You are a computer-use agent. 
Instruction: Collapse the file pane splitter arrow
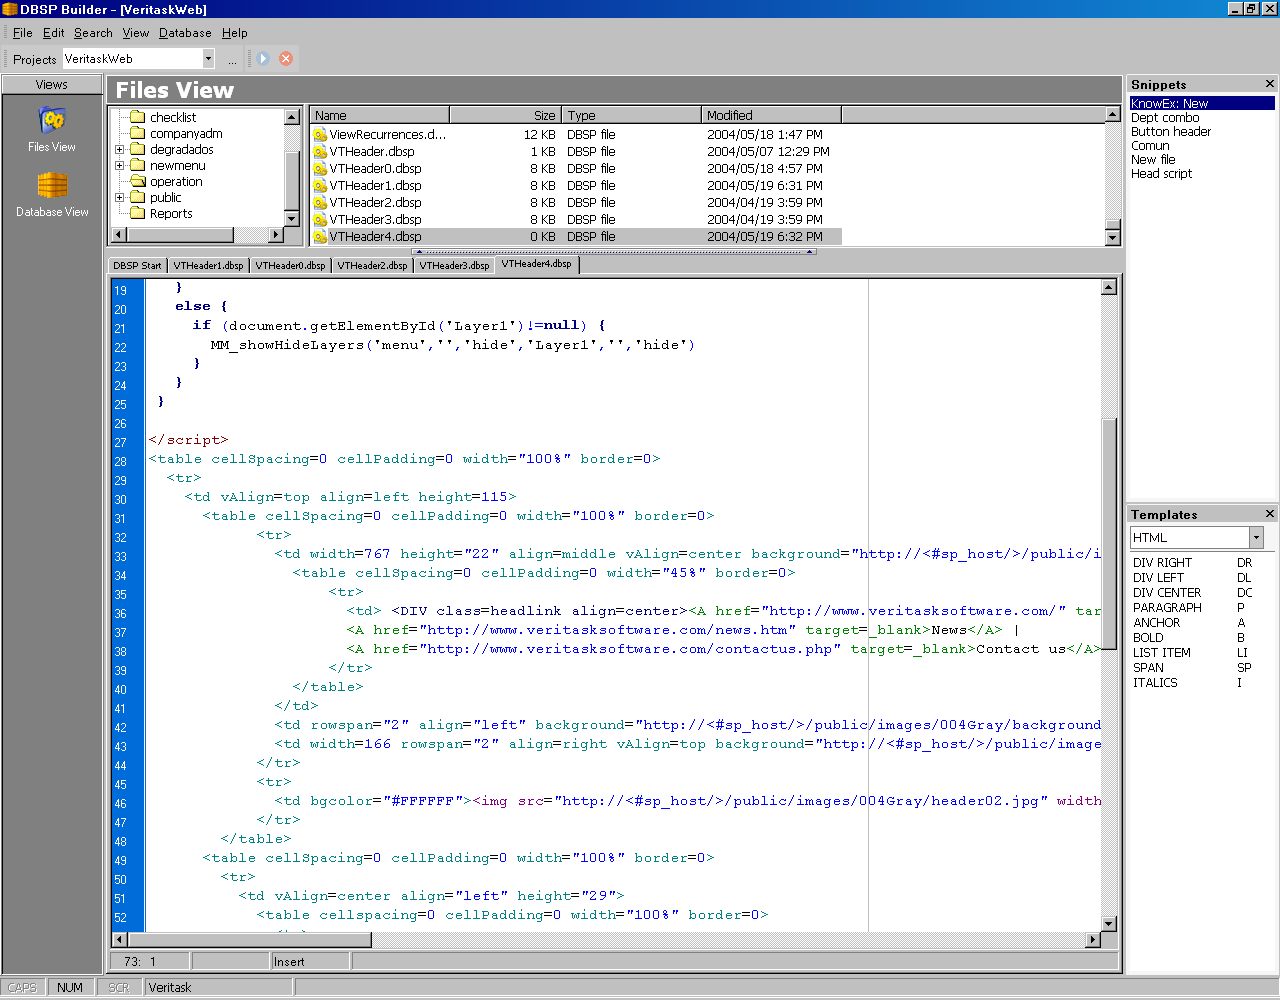click(x=615, y=252)
